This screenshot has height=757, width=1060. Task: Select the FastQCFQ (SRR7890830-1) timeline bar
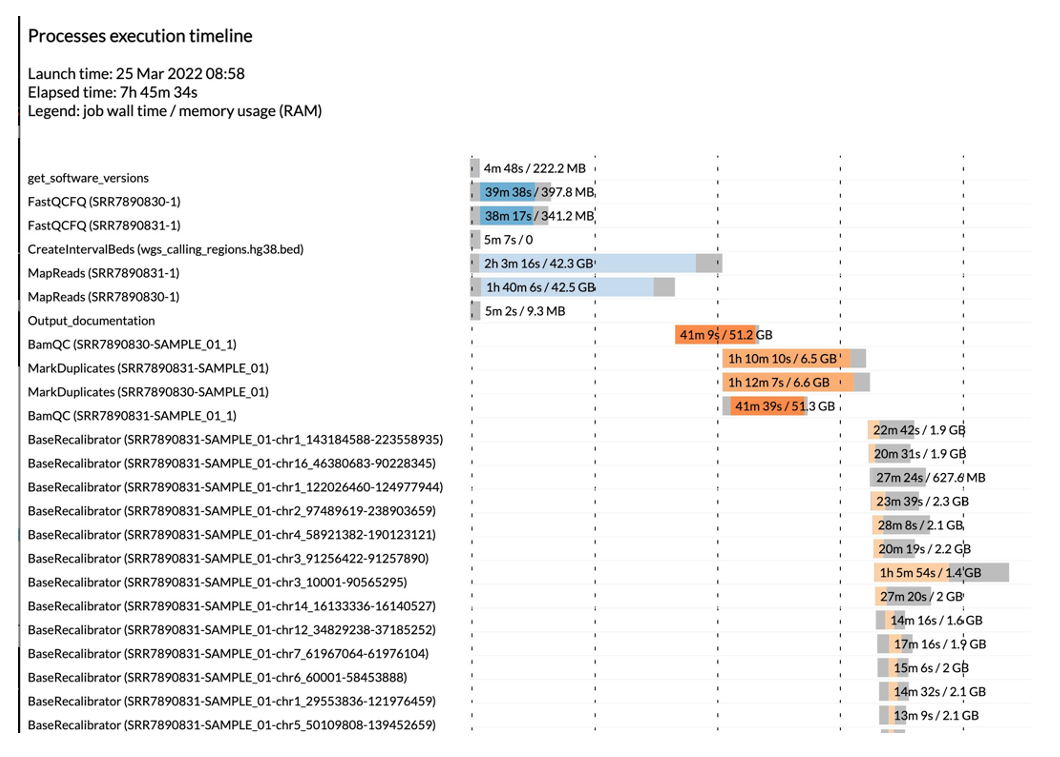(510, 191)
